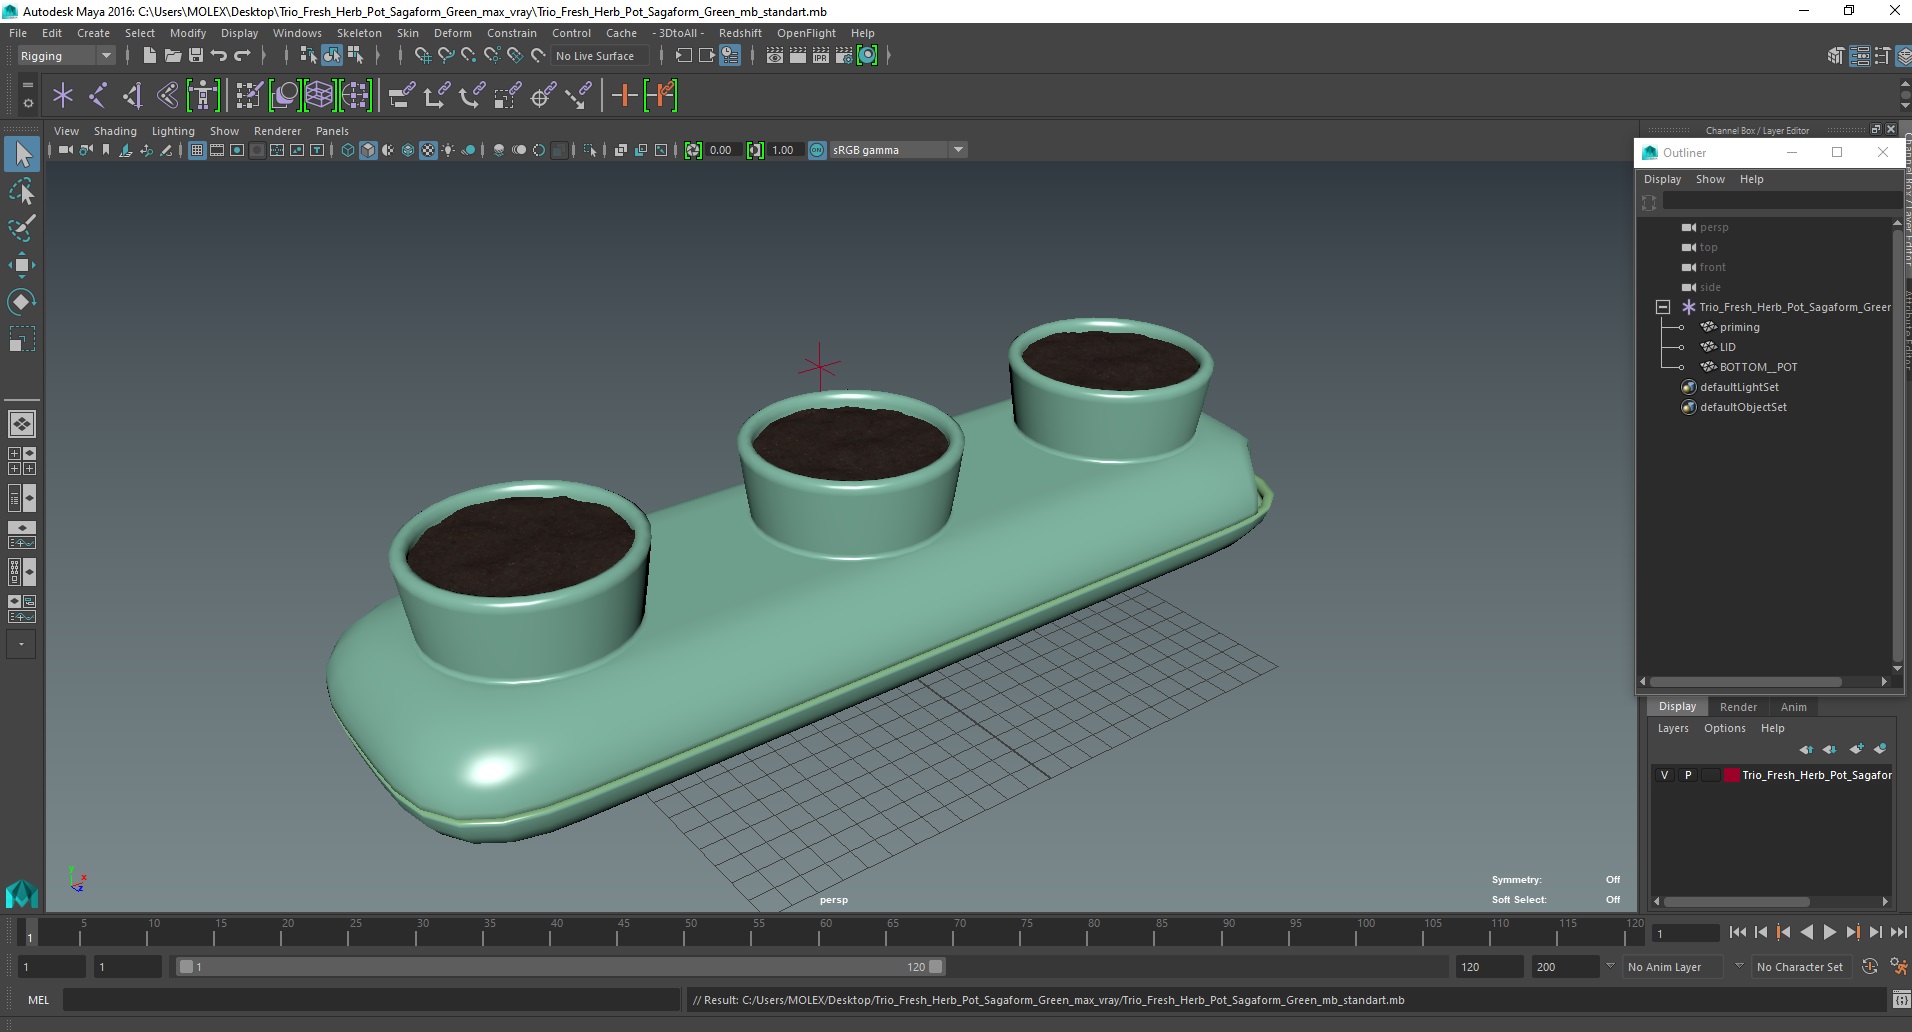Click the Open Scene folder icon
Viewport: 1912px width, 1032px height.
pos(172,56)
